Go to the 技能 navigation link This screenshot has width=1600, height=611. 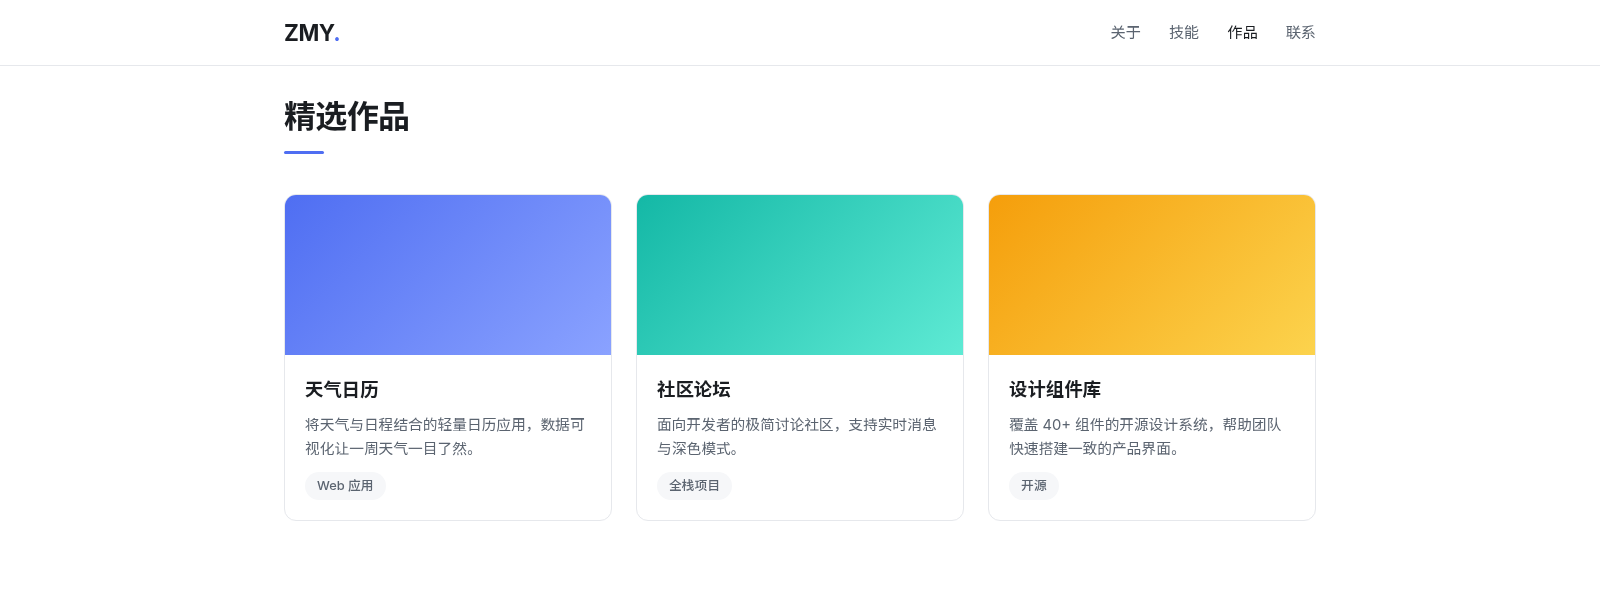(1184, 33)
